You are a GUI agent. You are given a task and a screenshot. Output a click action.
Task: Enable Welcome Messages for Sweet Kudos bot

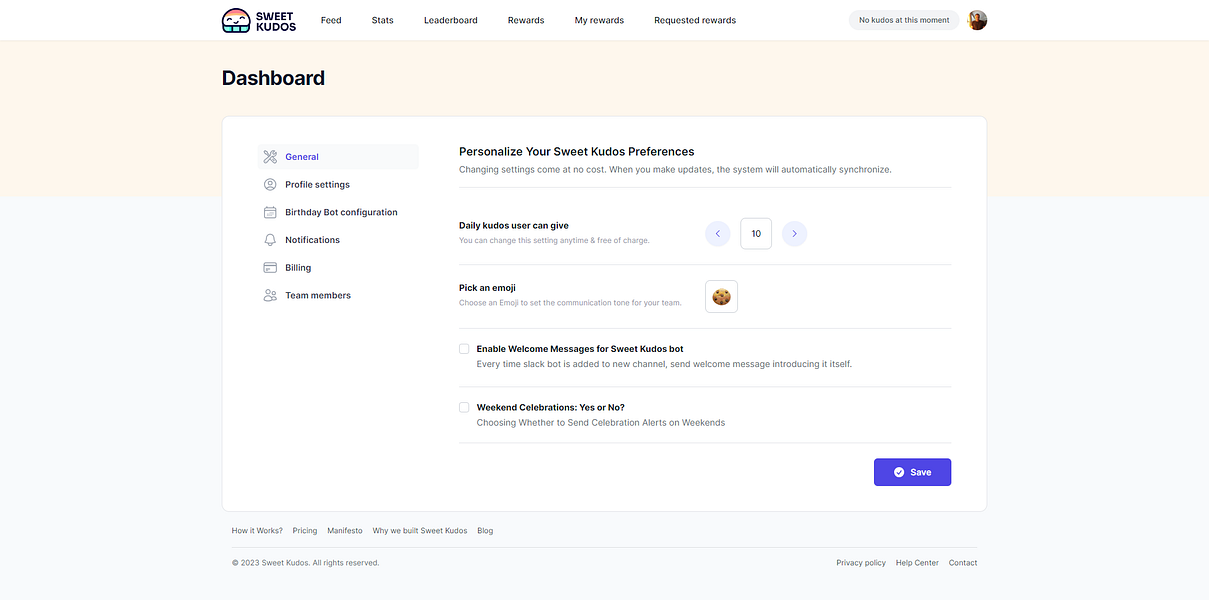click(464, 349)
